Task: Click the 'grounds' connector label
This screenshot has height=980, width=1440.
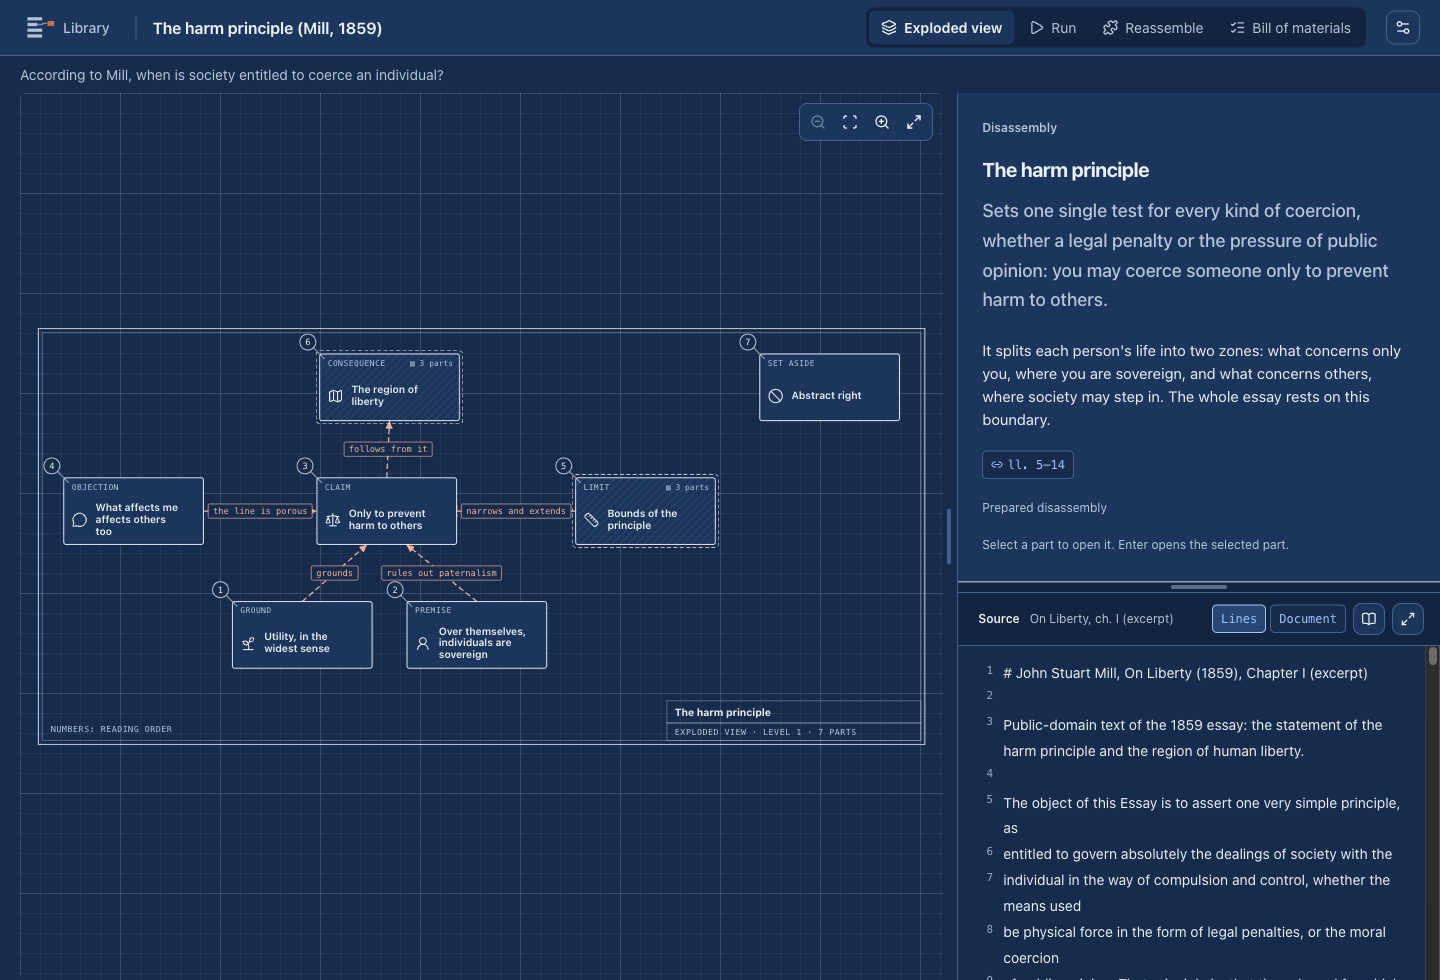Action: (x=335, y=573)
